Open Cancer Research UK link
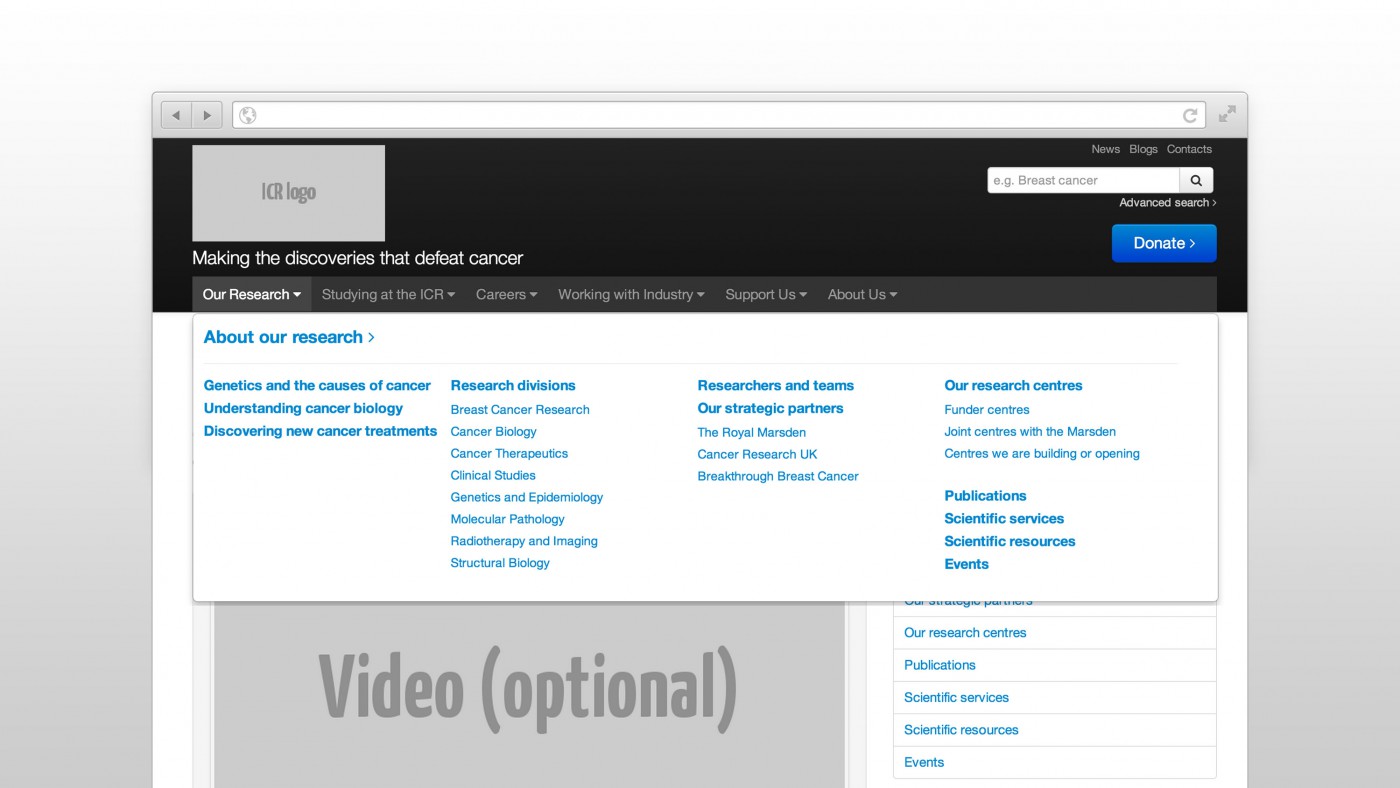Viewport: 1400px width, 788px height. (x=757, y=454)
